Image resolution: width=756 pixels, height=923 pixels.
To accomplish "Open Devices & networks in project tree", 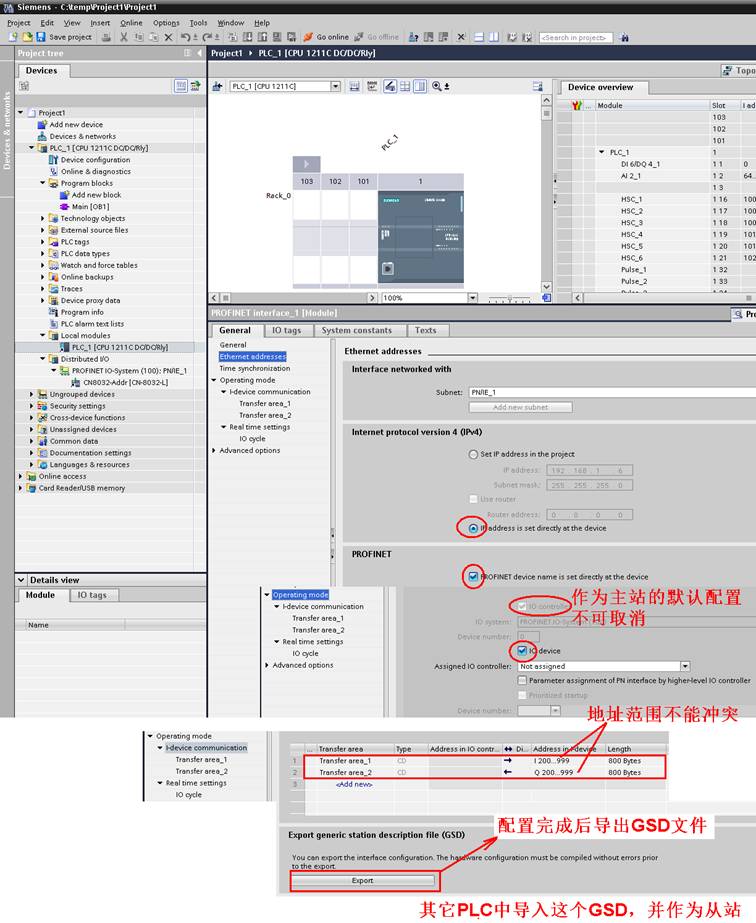I will pos(82,137).
